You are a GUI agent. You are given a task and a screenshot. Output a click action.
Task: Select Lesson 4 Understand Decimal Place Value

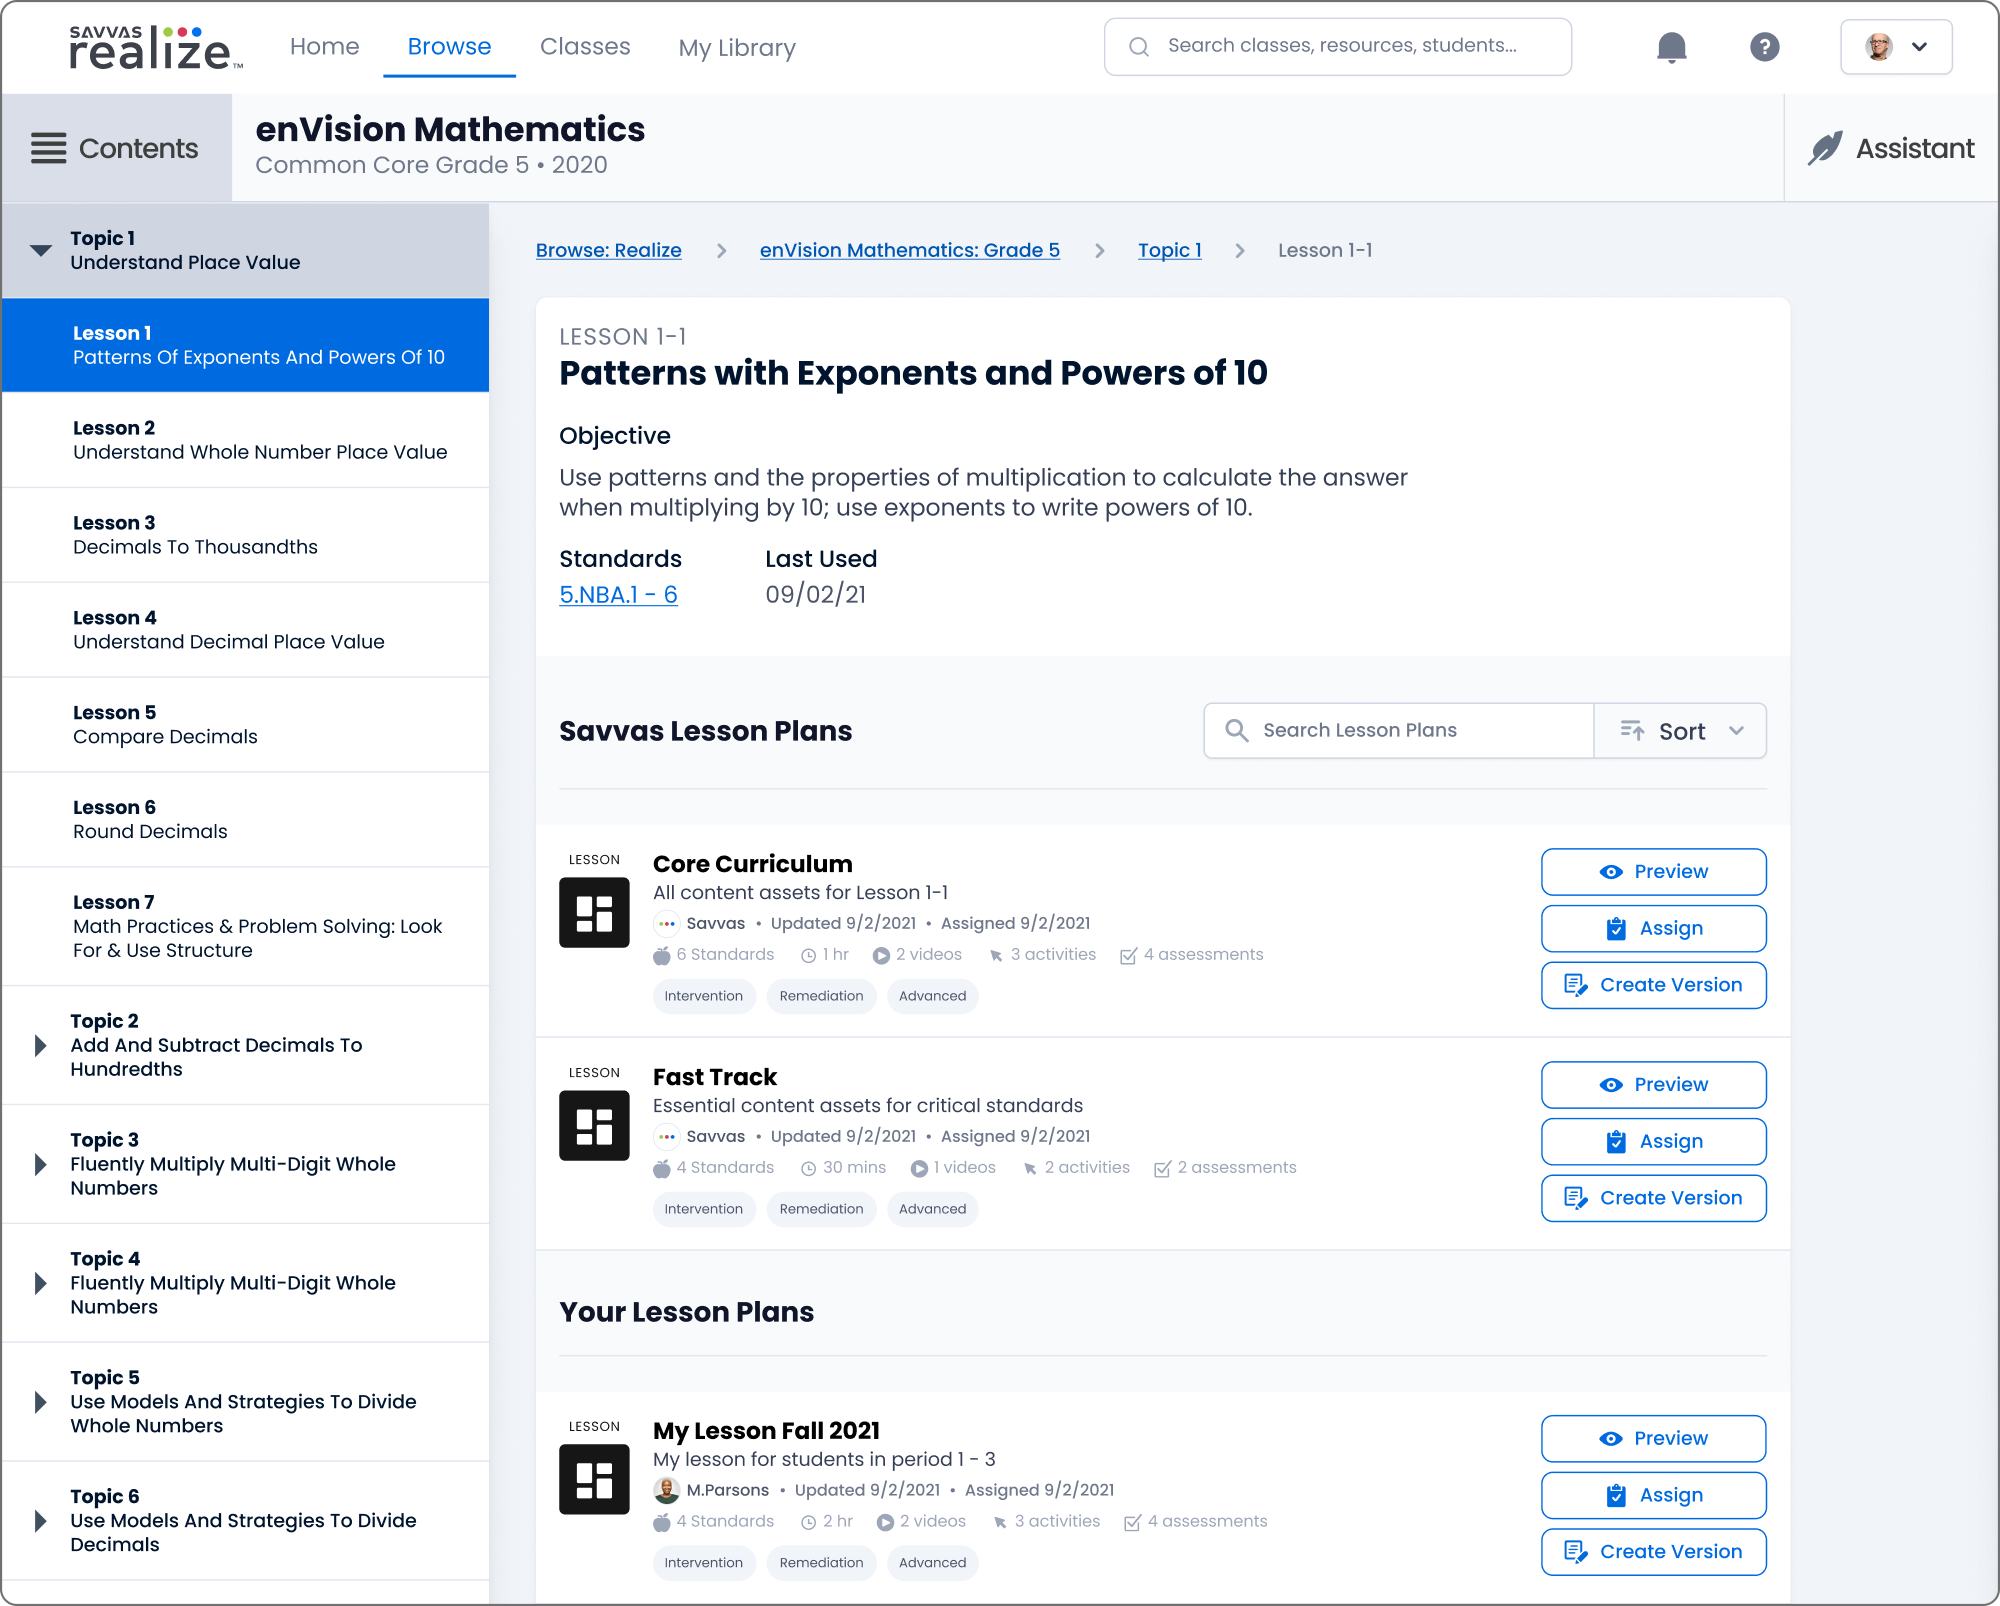point(245,630)
